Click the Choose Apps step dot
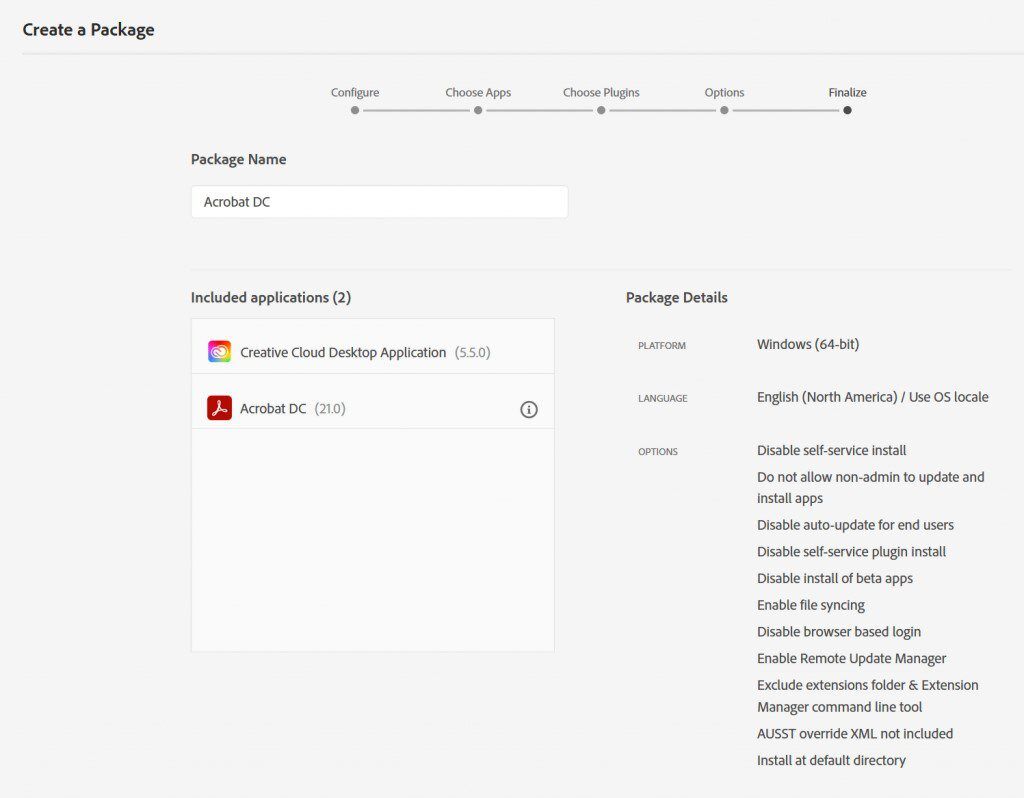The height and width of the screenshot is (798, 1024). click(x=478, y=111)
